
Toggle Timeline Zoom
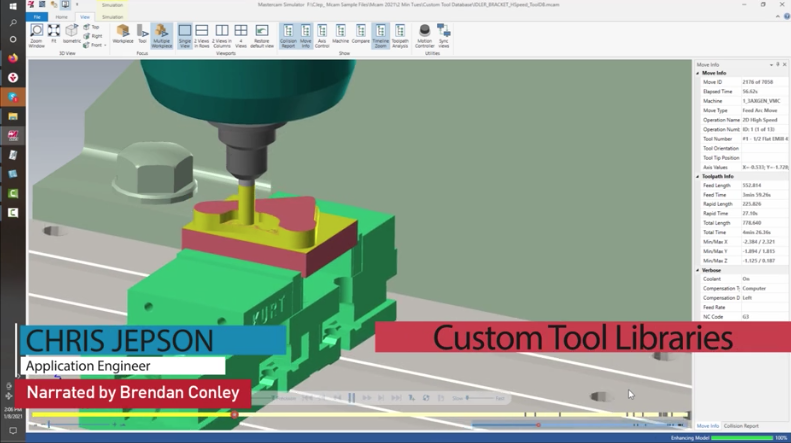click(x=380, y=36)
